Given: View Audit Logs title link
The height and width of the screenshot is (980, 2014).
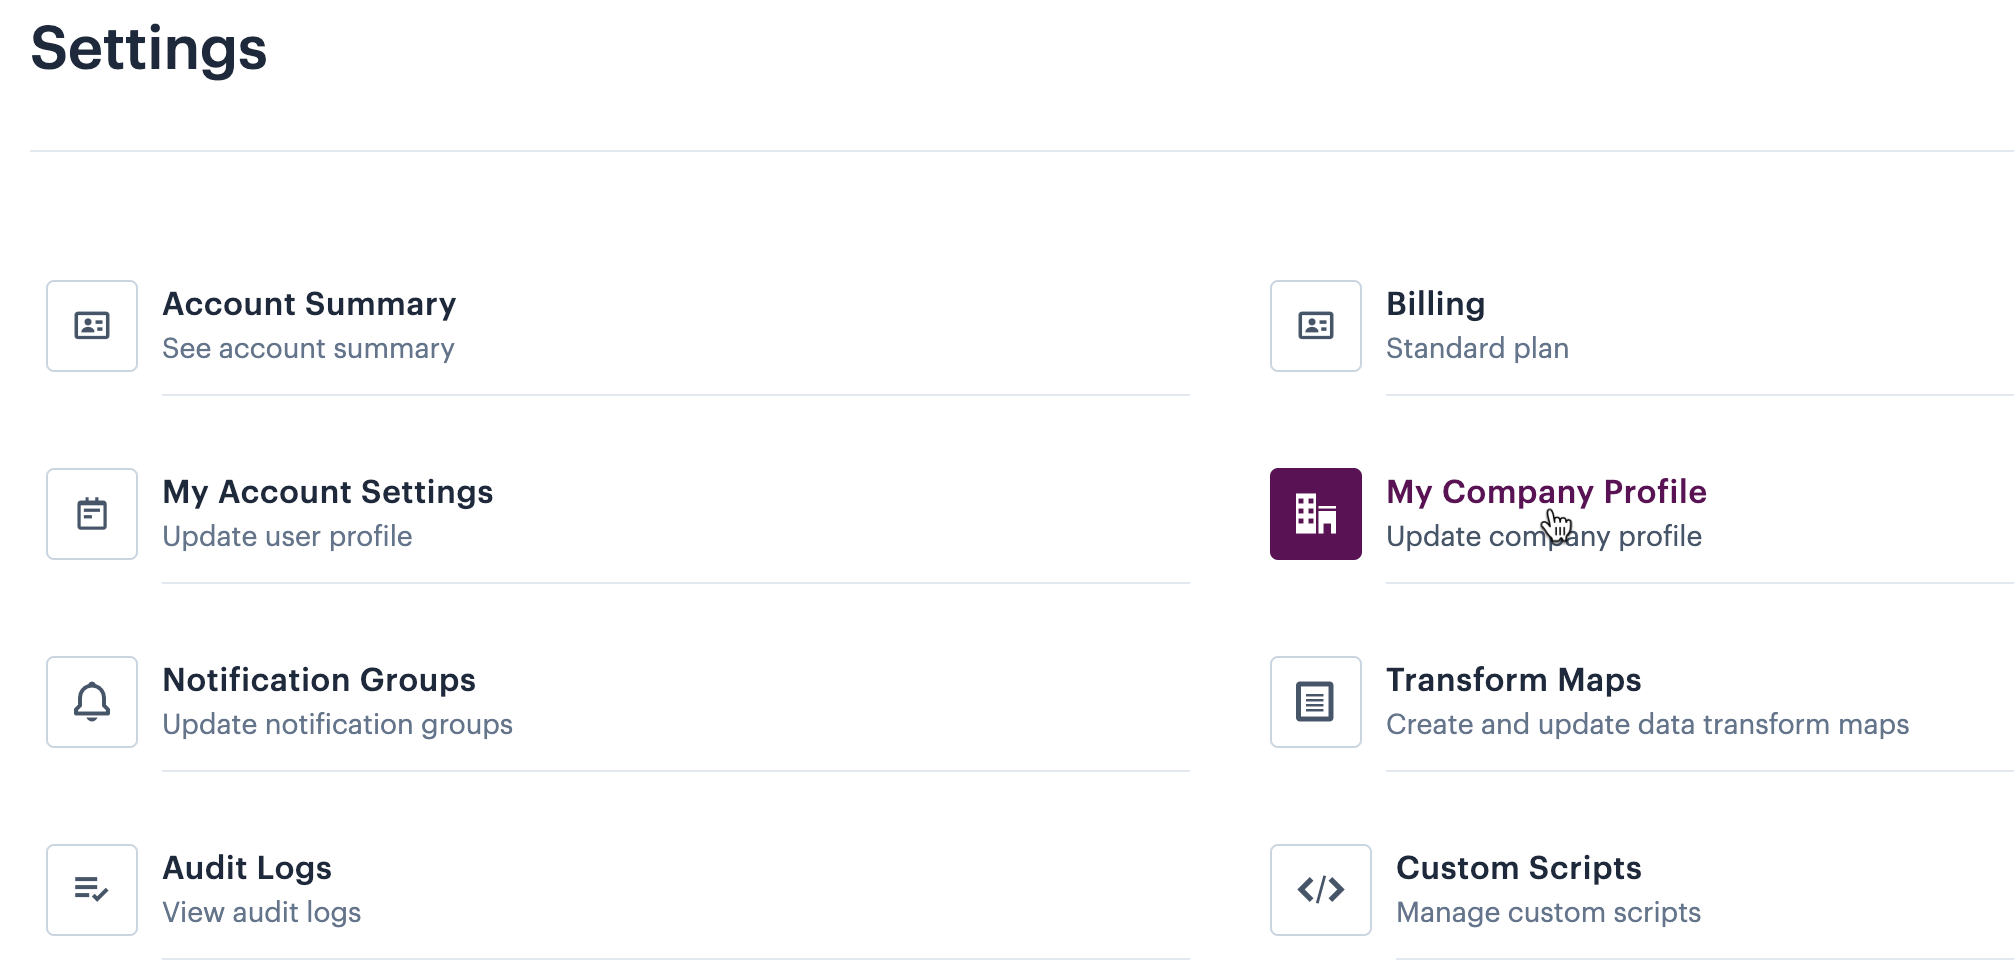Looking at the screenshot, I should coord(247,868).
